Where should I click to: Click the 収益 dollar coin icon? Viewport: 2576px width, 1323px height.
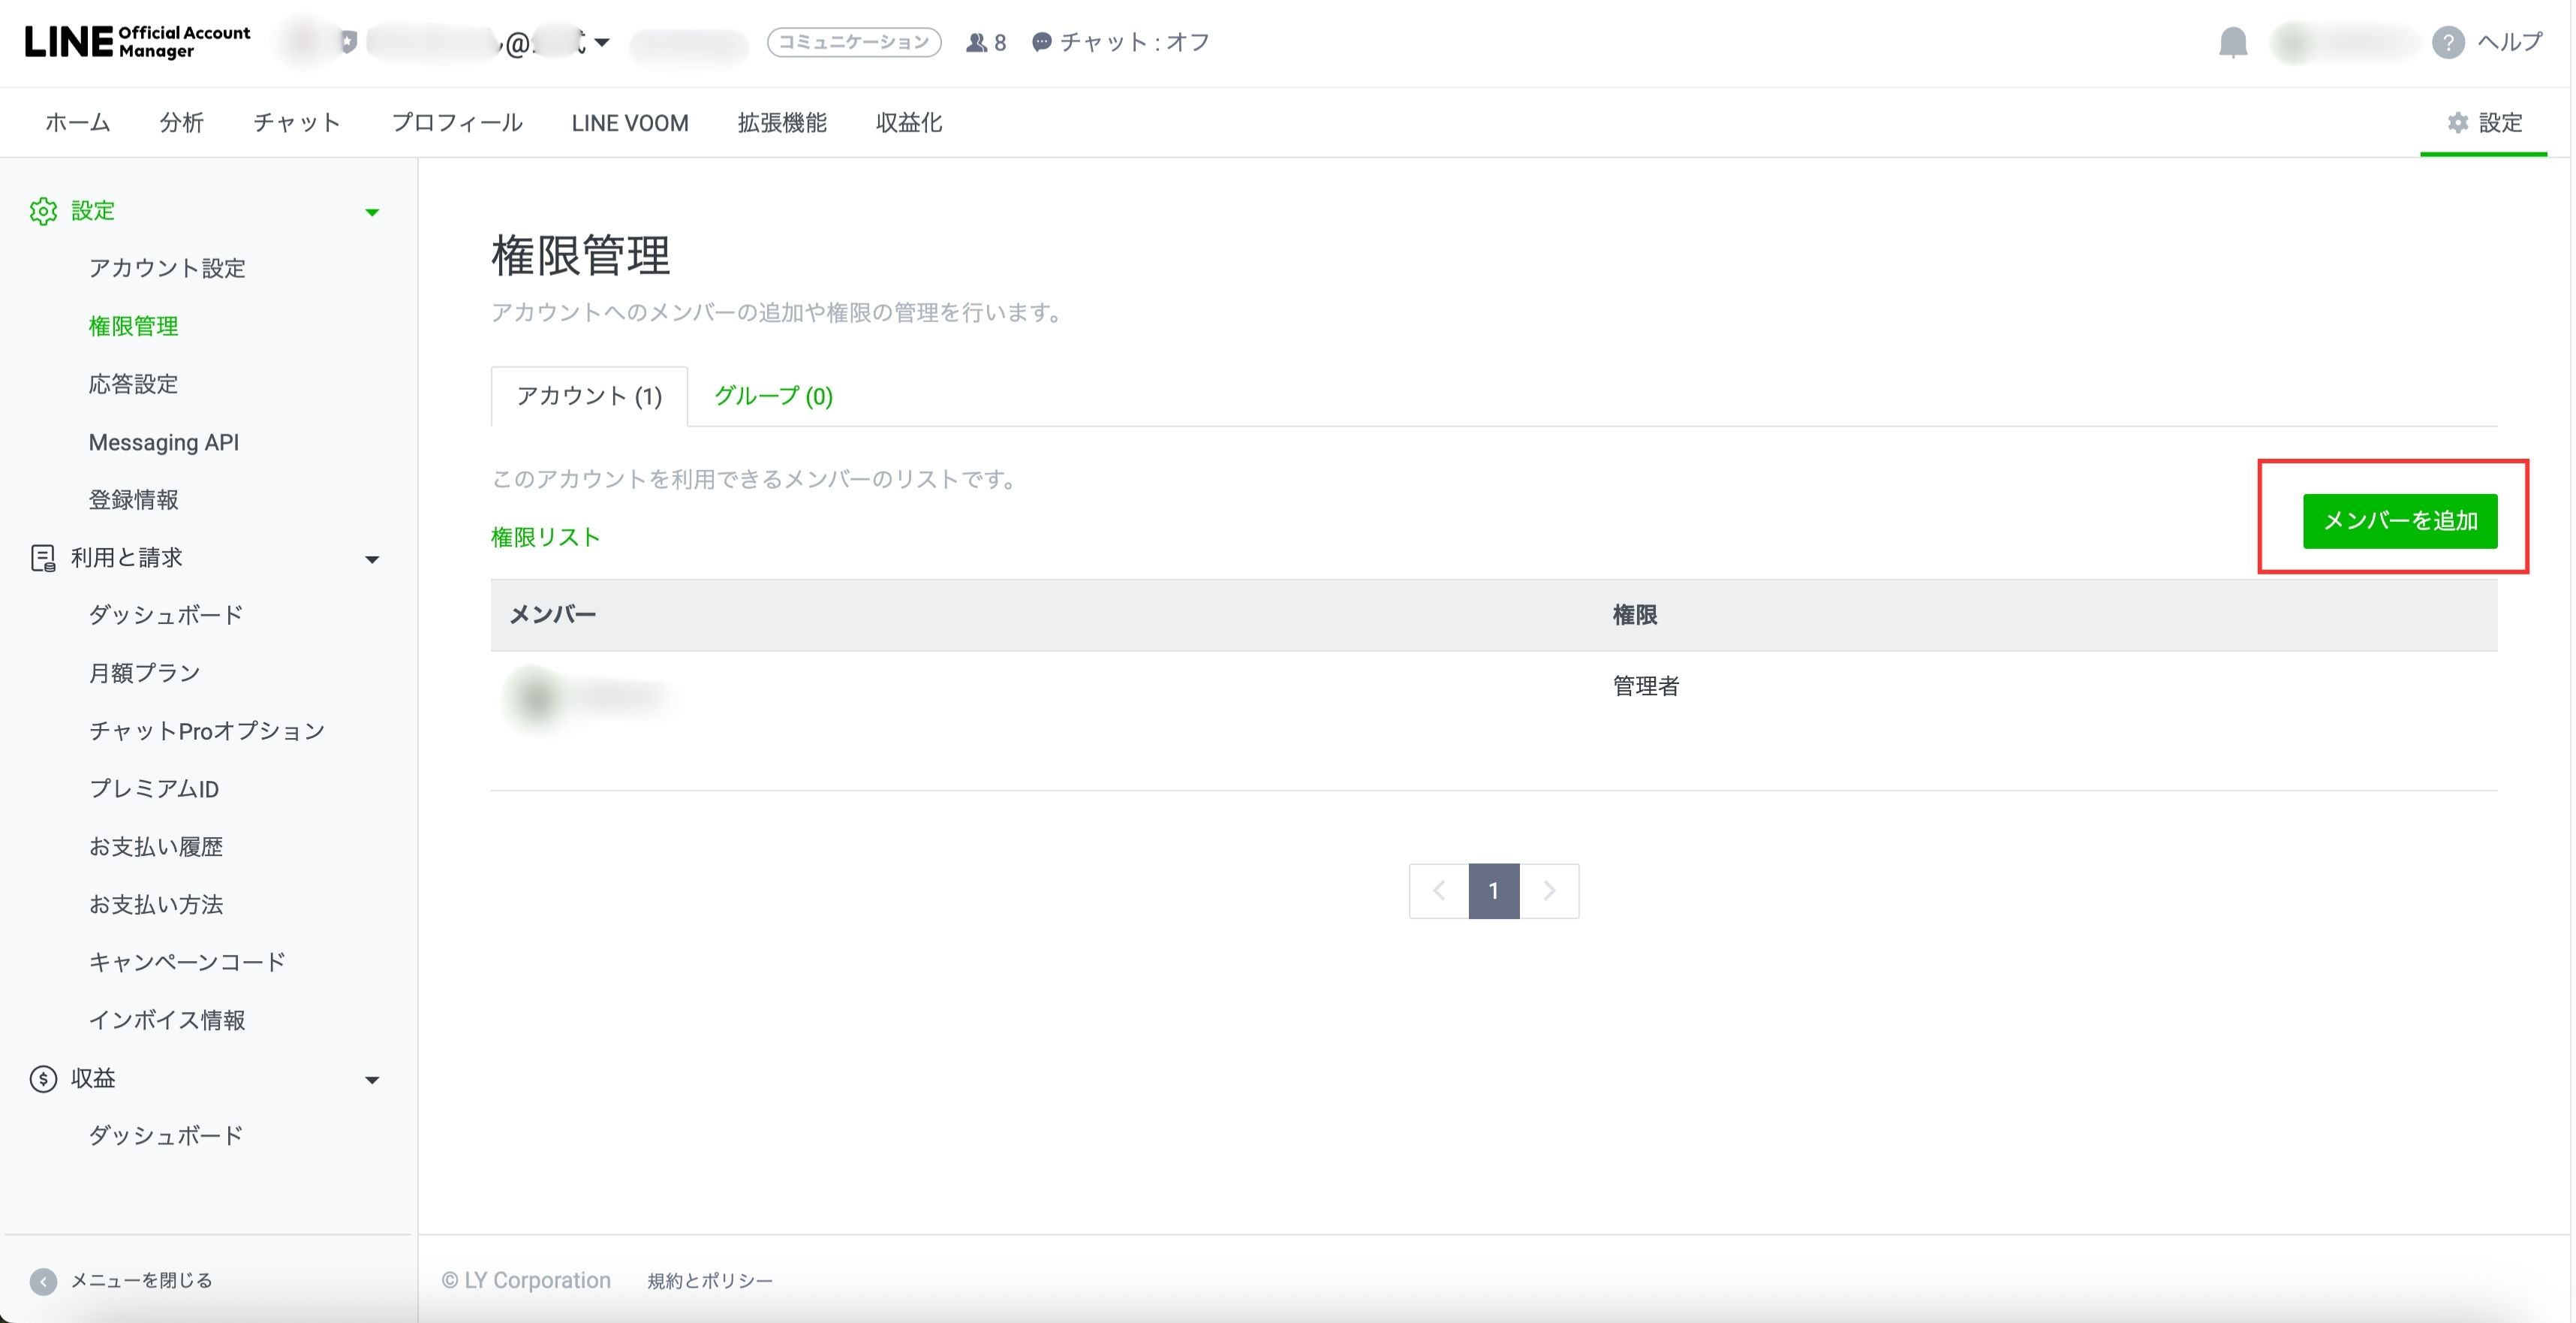coord(43,1079)
